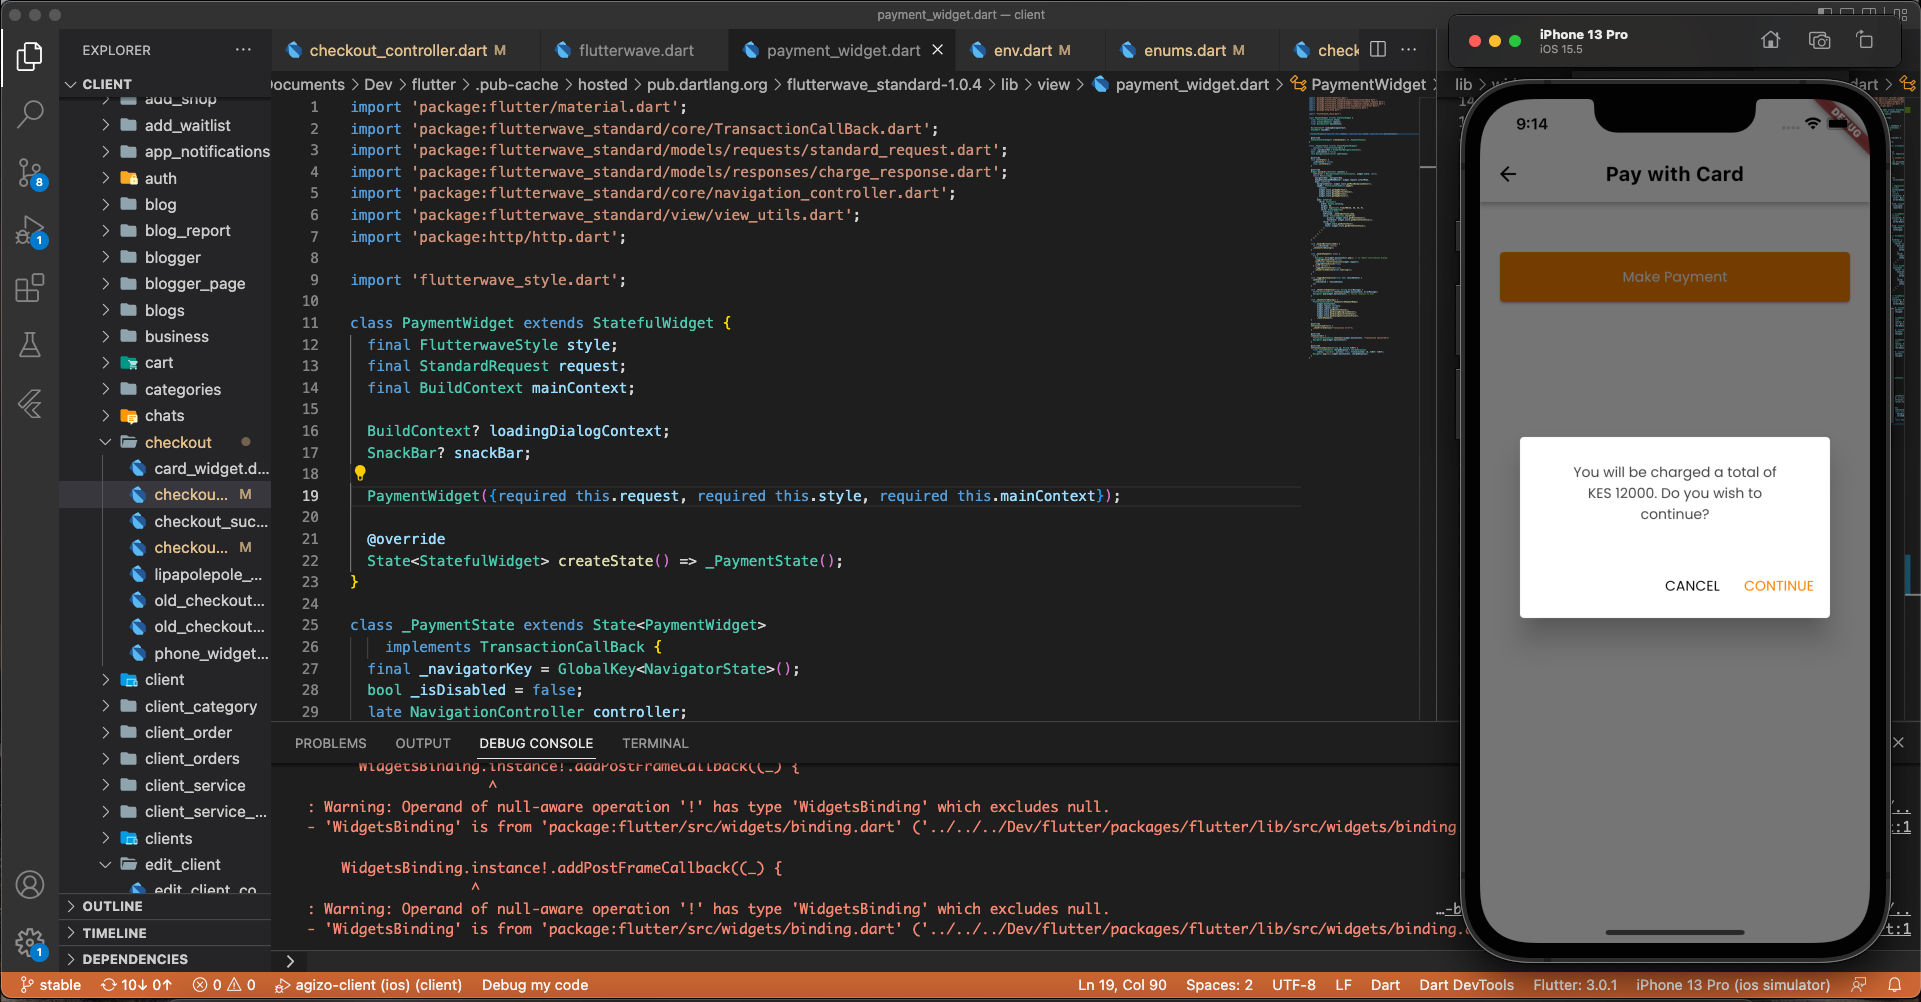Open the Run and Debug panel
This screenshot has width=1921, height=1002.
click(30, 230)
